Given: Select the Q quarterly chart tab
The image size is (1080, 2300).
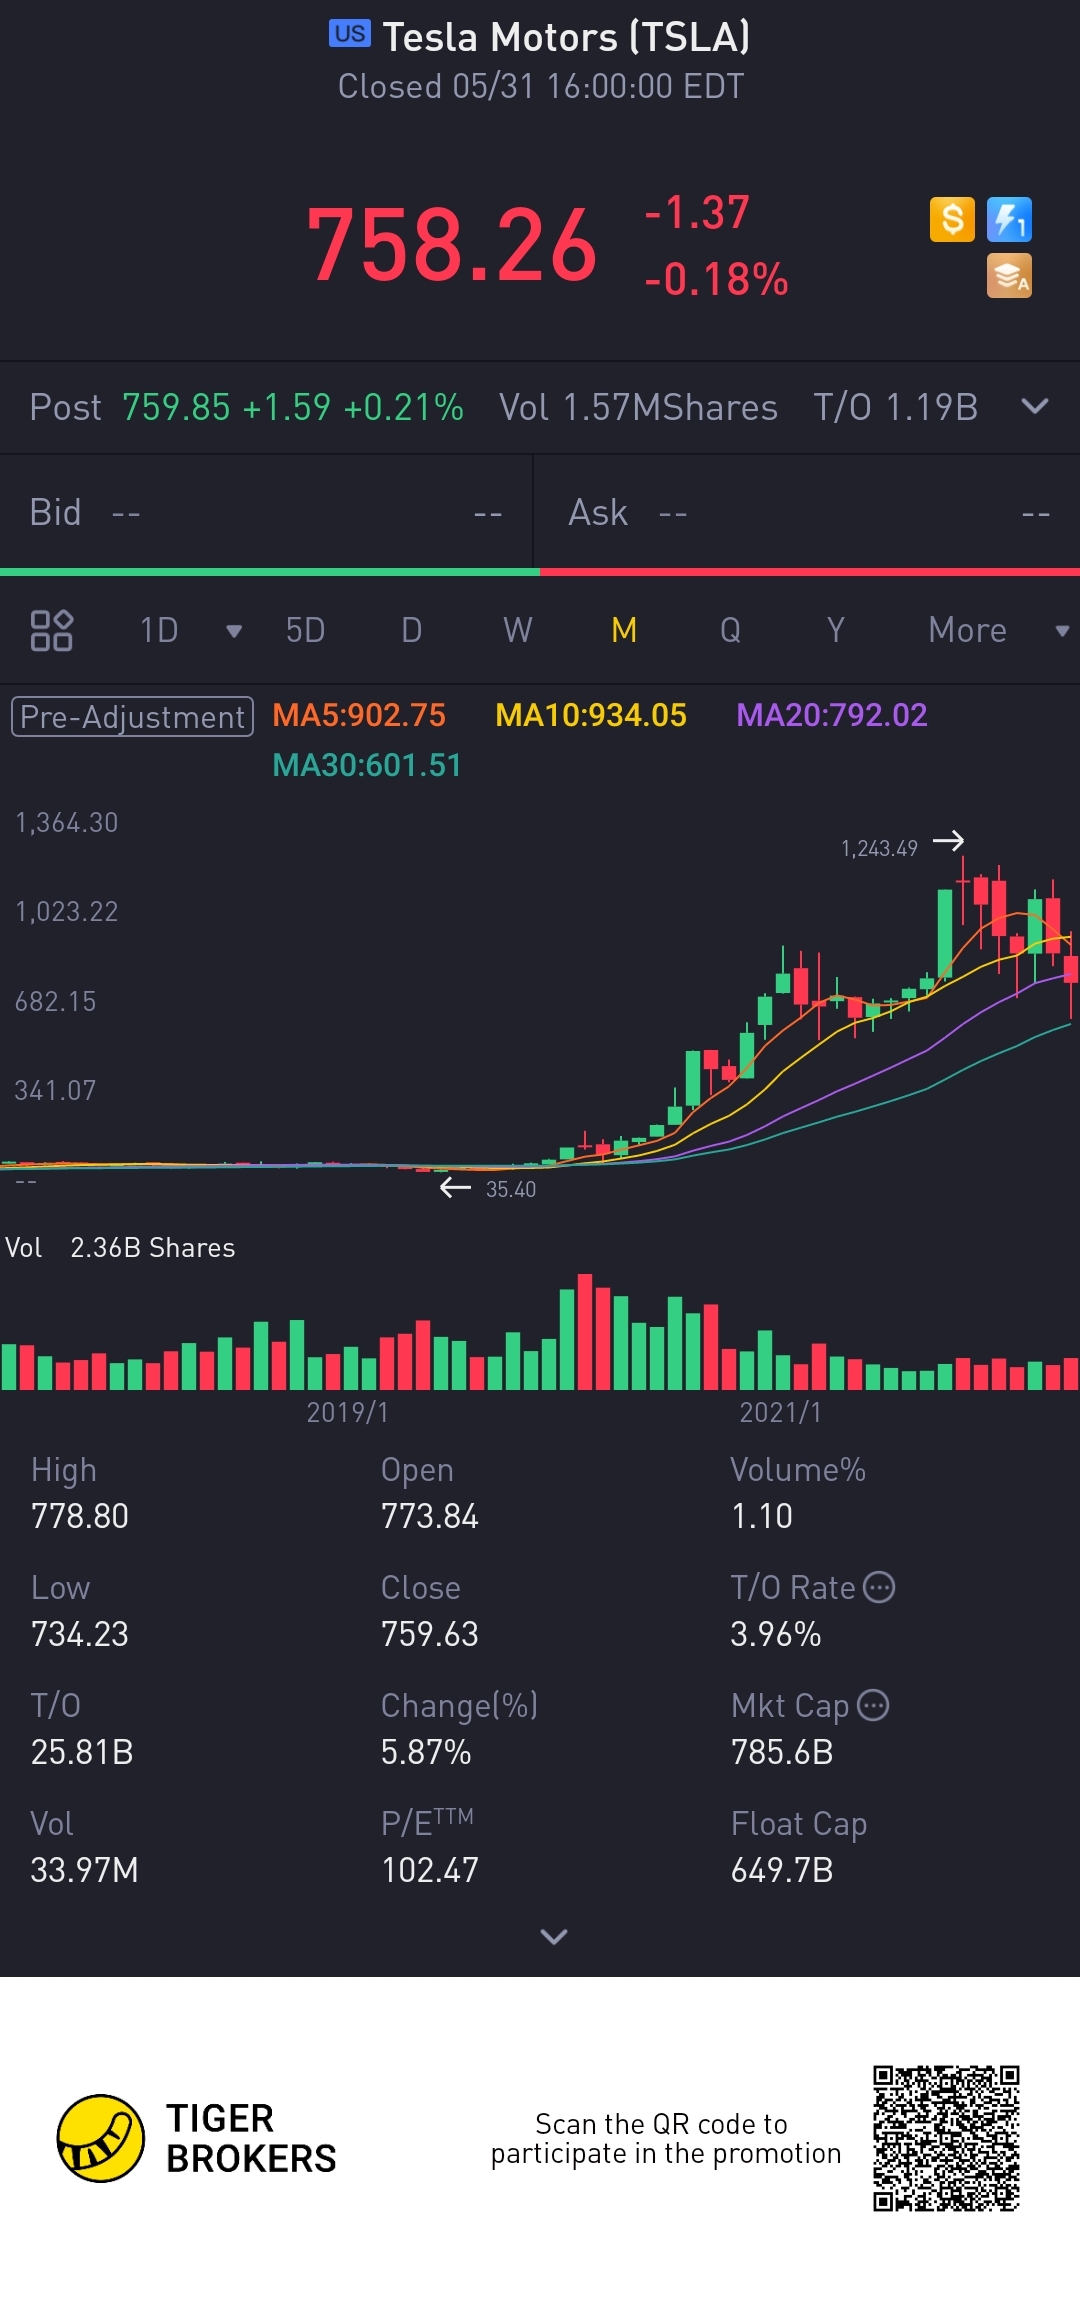Looking at the screenshot, I should pyautogui.click(x=730, y=630).
